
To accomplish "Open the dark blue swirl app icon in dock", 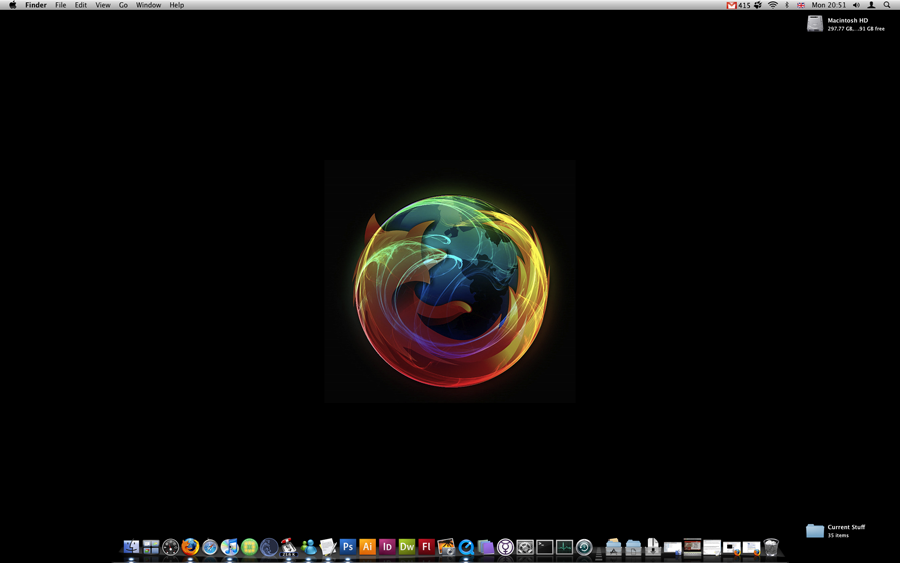I will pyautogui.click(x=269, y=548).
